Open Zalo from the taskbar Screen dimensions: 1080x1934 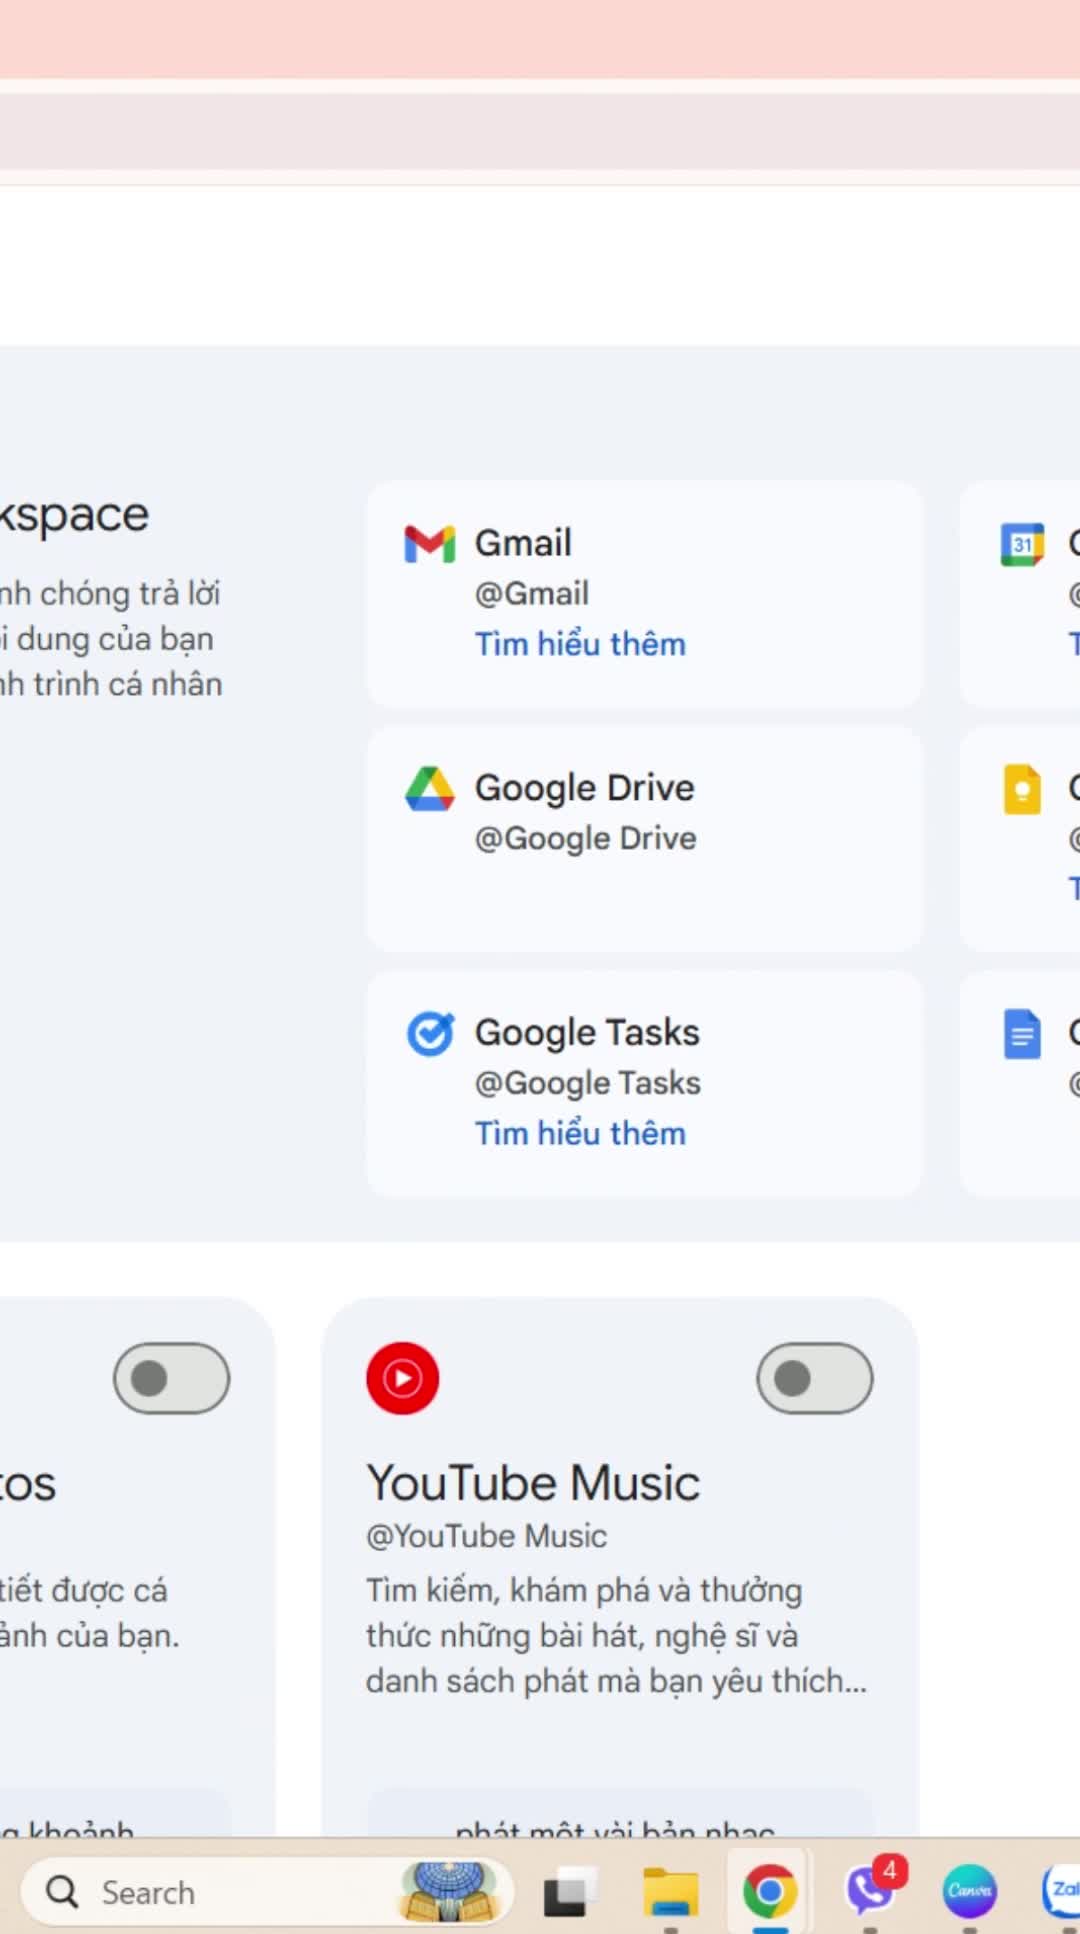[1061, 1892]
